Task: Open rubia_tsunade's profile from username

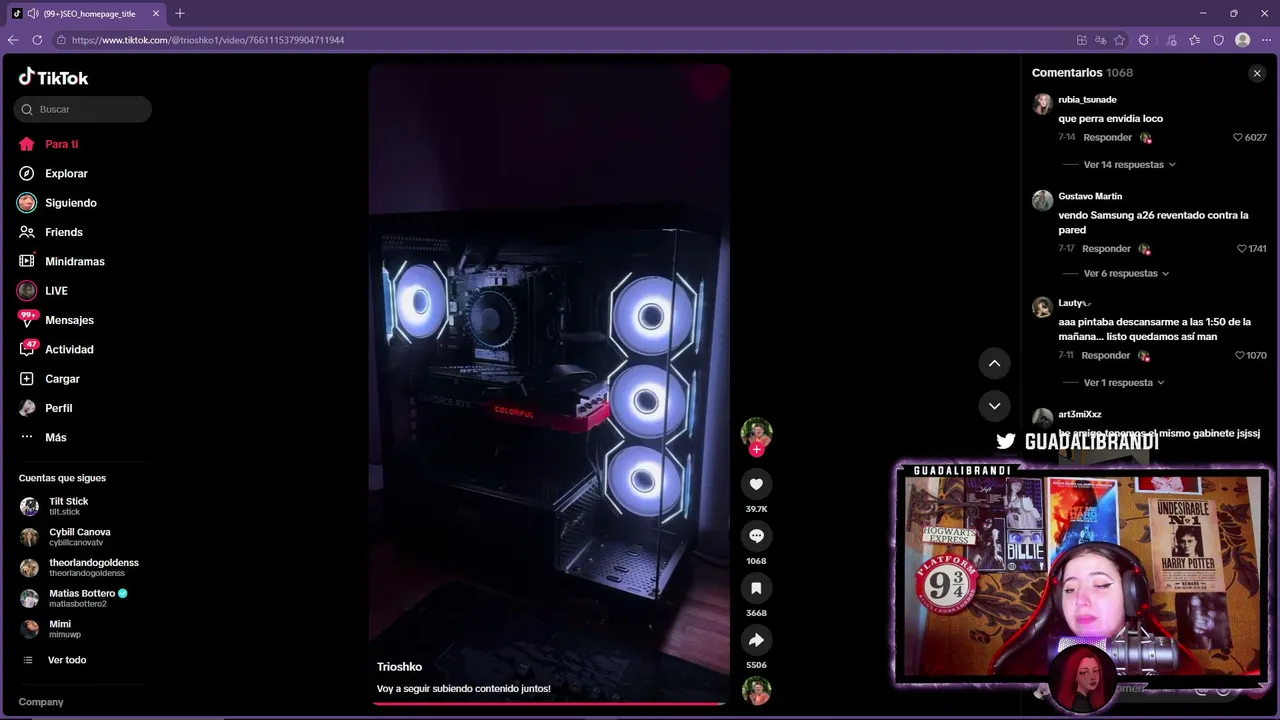Action: 1087,100
